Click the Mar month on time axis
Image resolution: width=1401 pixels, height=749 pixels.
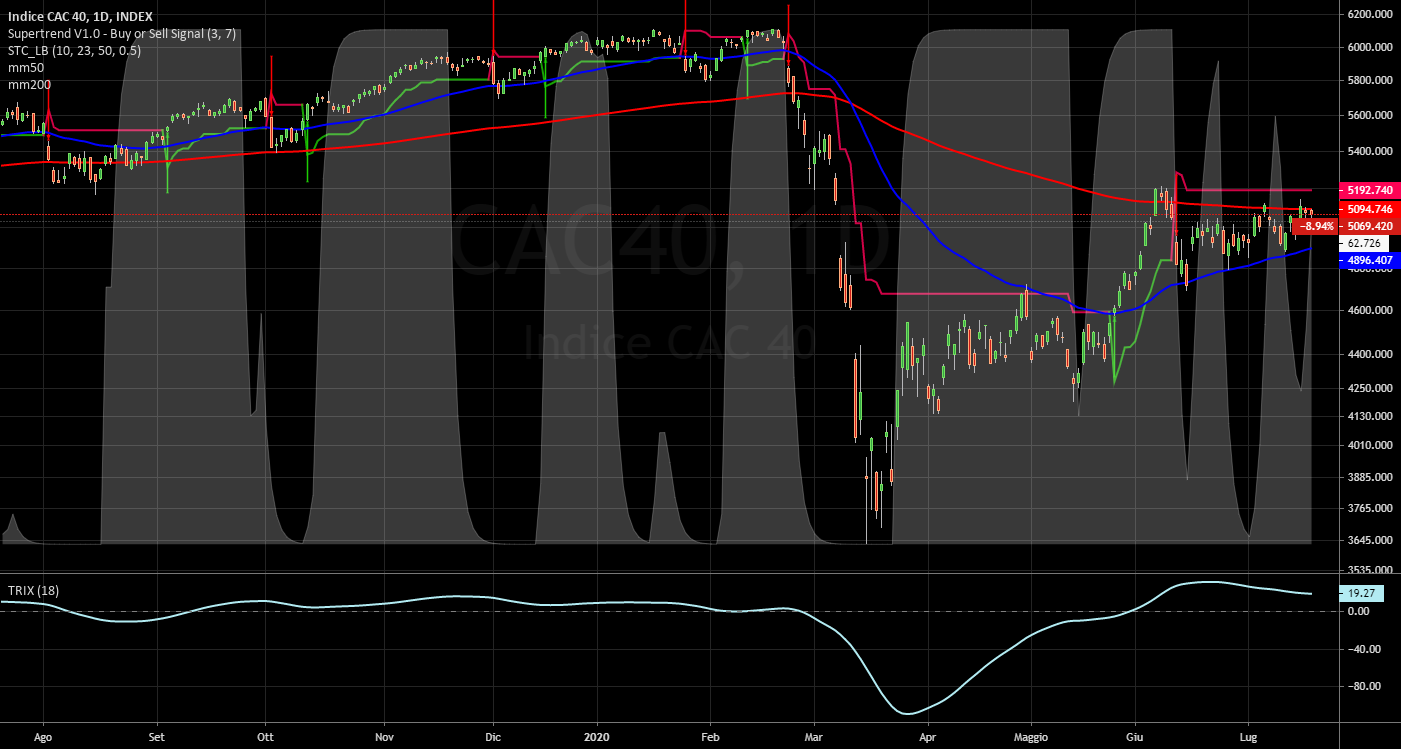813,737
